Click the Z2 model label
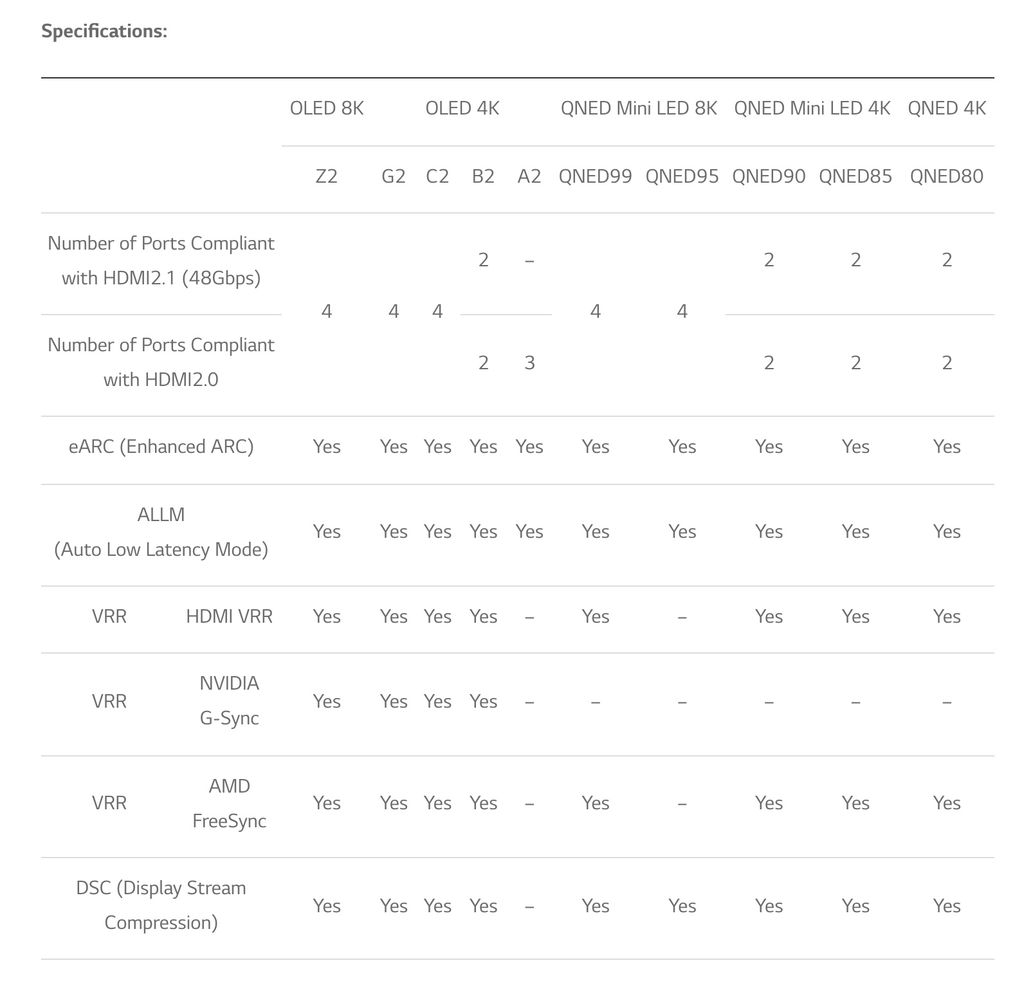The width and height of the screenshot is (1024, 983). pyautogui.click(x=327, y=176)
